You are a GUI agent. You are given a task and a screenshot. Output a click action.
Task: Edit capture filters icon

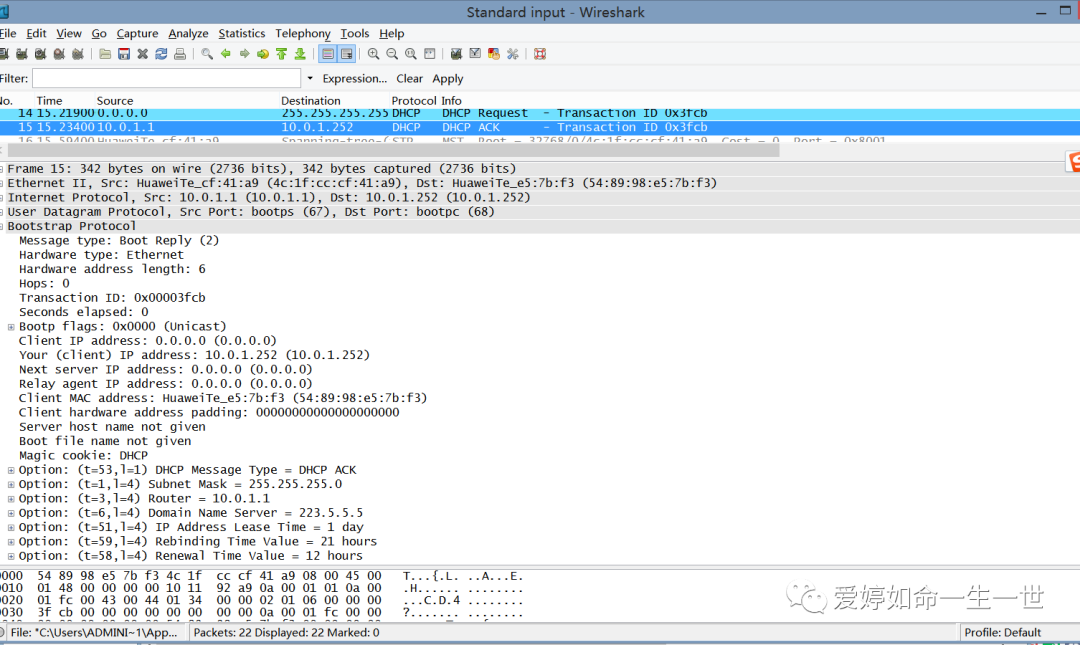pos(456,54)
